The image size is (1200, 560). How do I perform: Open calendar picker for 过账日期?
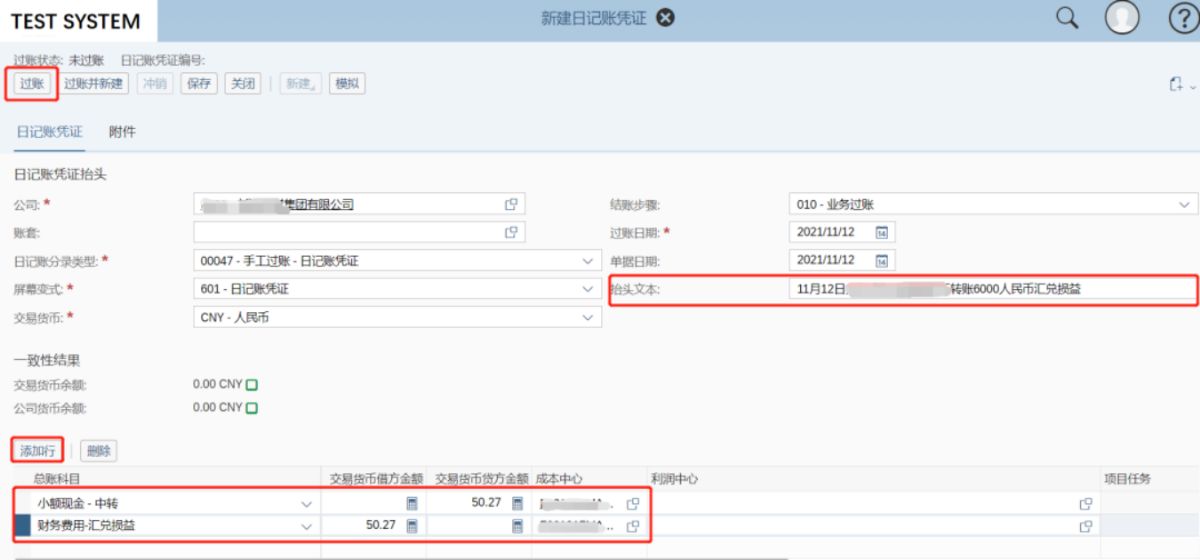point(882,232)
